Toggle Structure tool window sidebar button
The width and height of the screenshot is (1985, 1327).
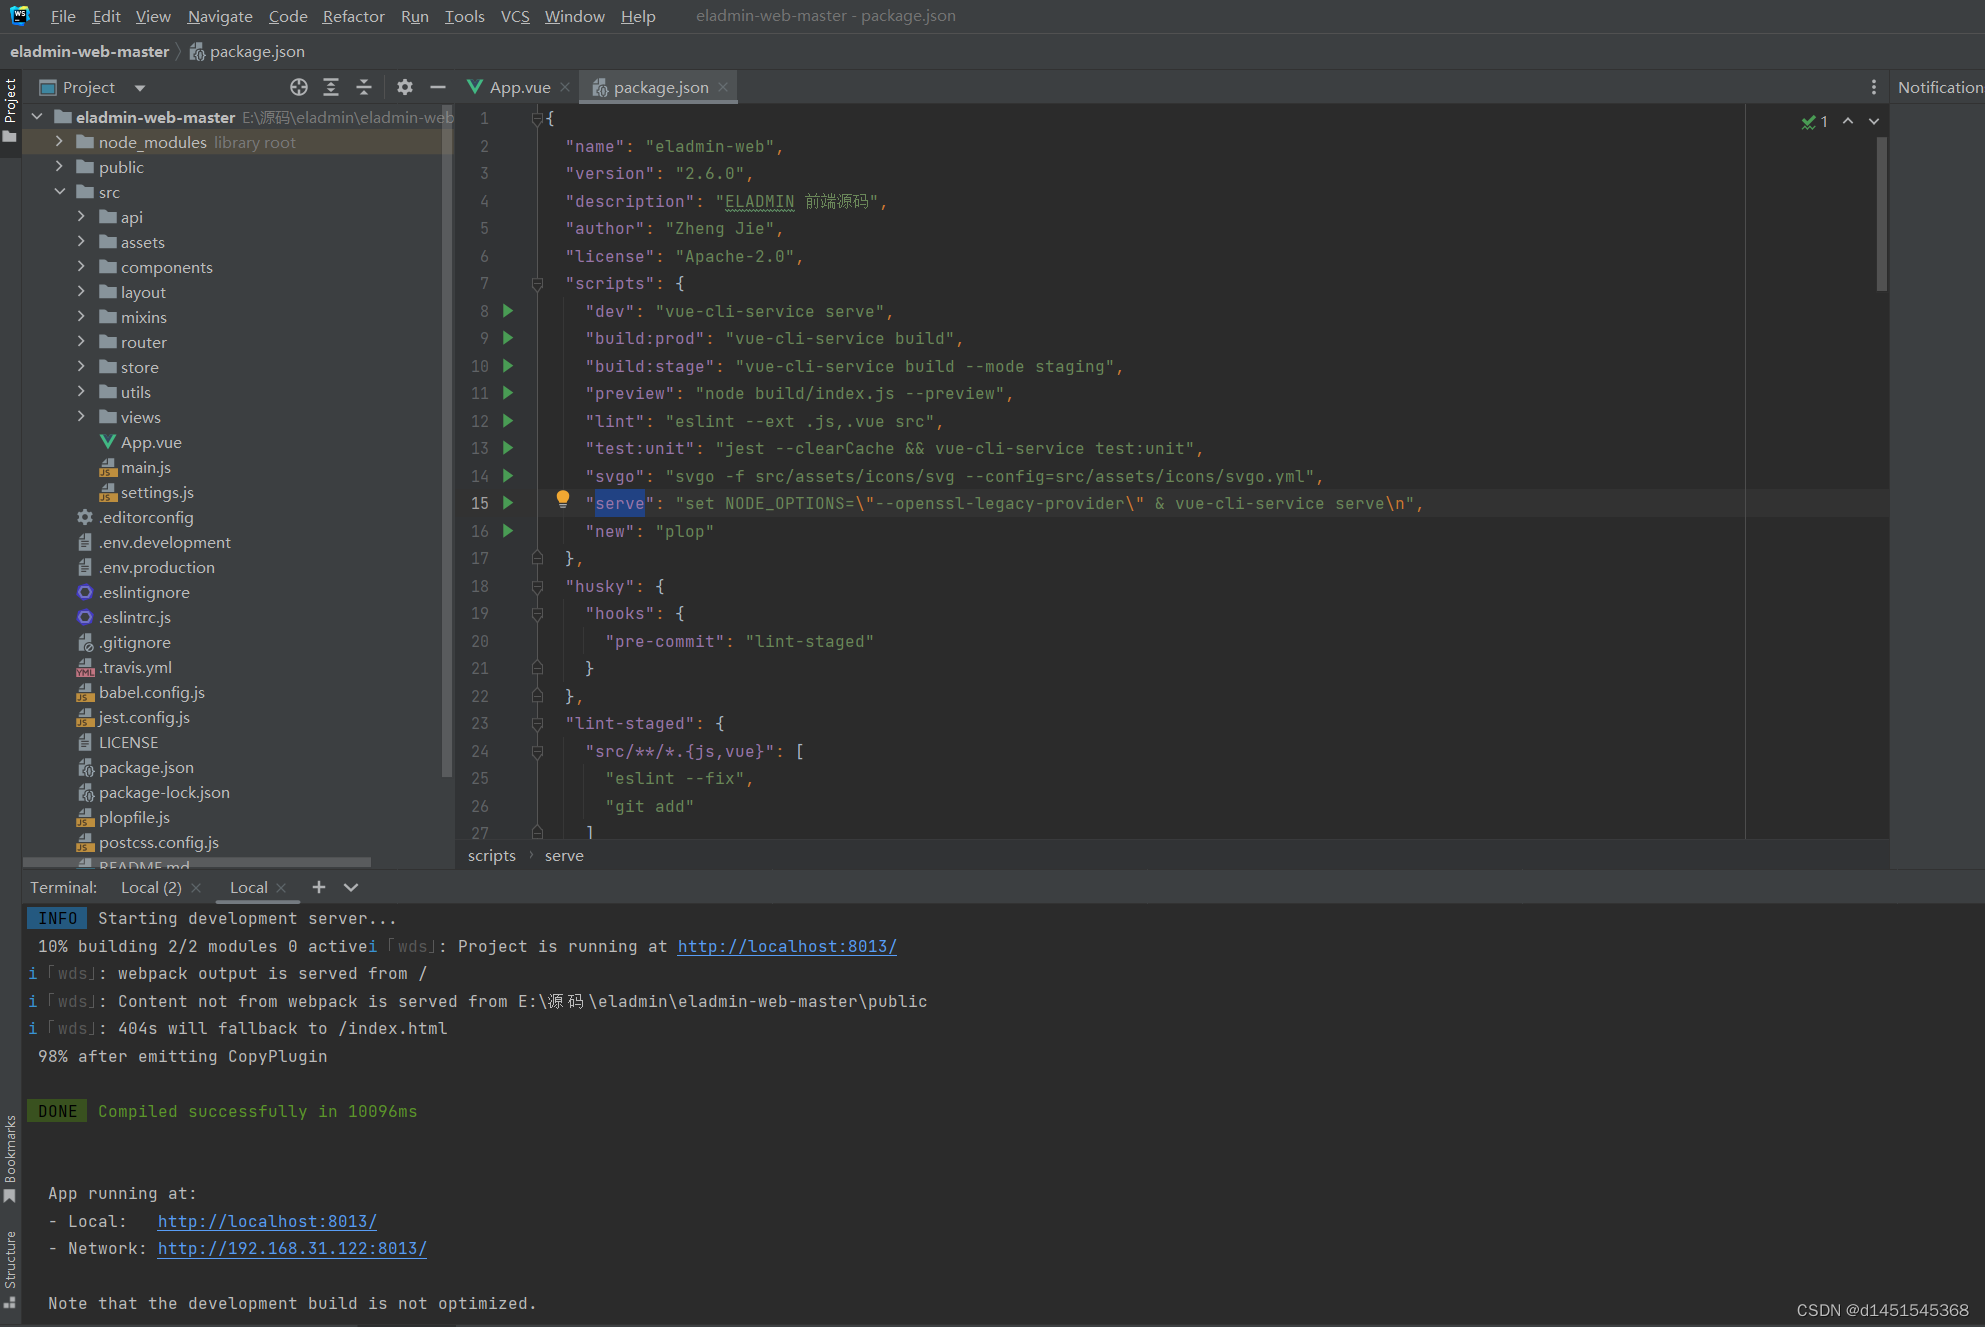(x=10, y=1267)
